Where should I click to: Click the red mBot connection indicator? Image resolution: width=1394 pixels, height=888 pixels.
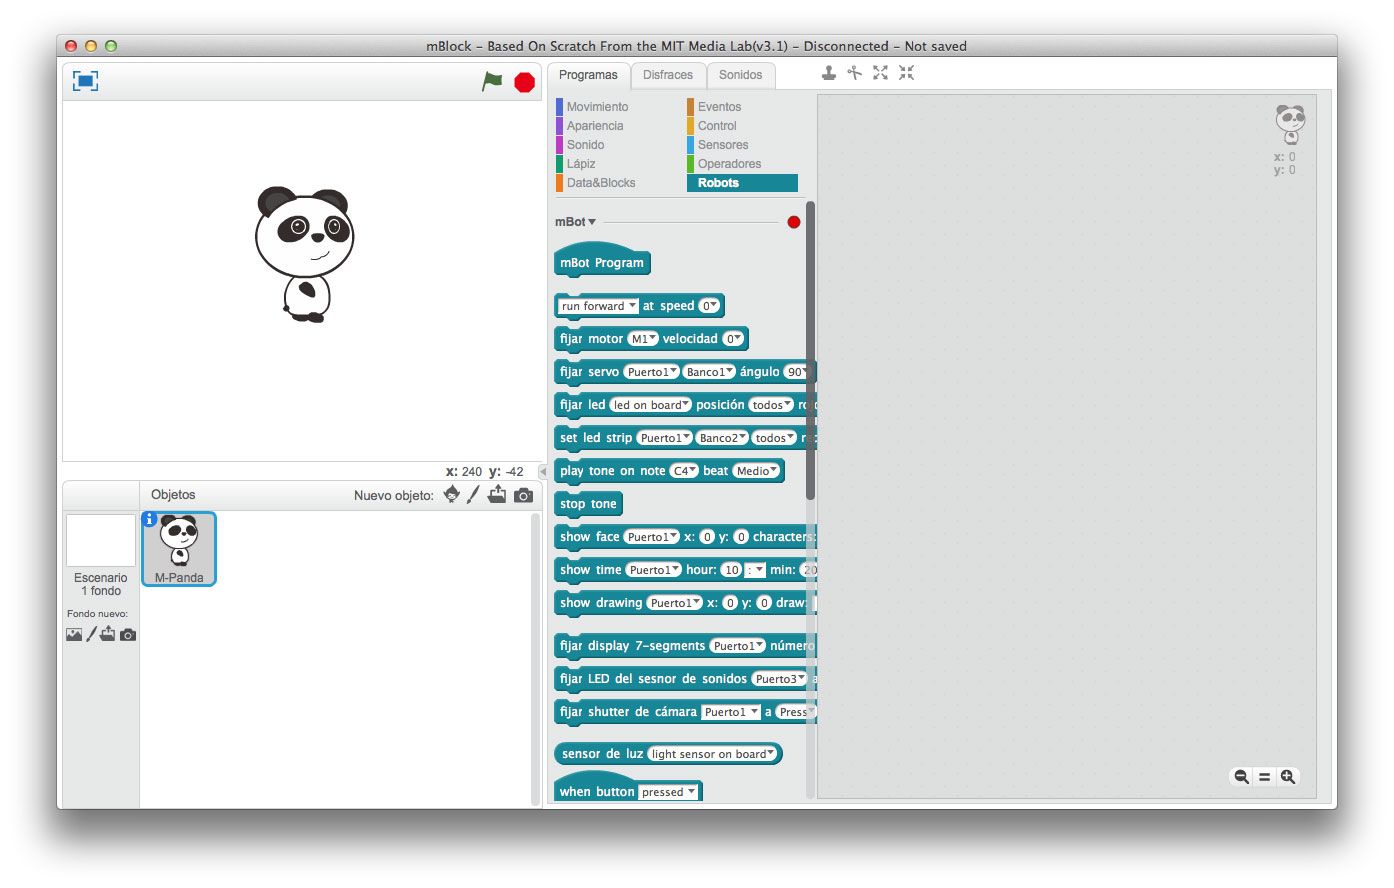(x=794, y=222)
